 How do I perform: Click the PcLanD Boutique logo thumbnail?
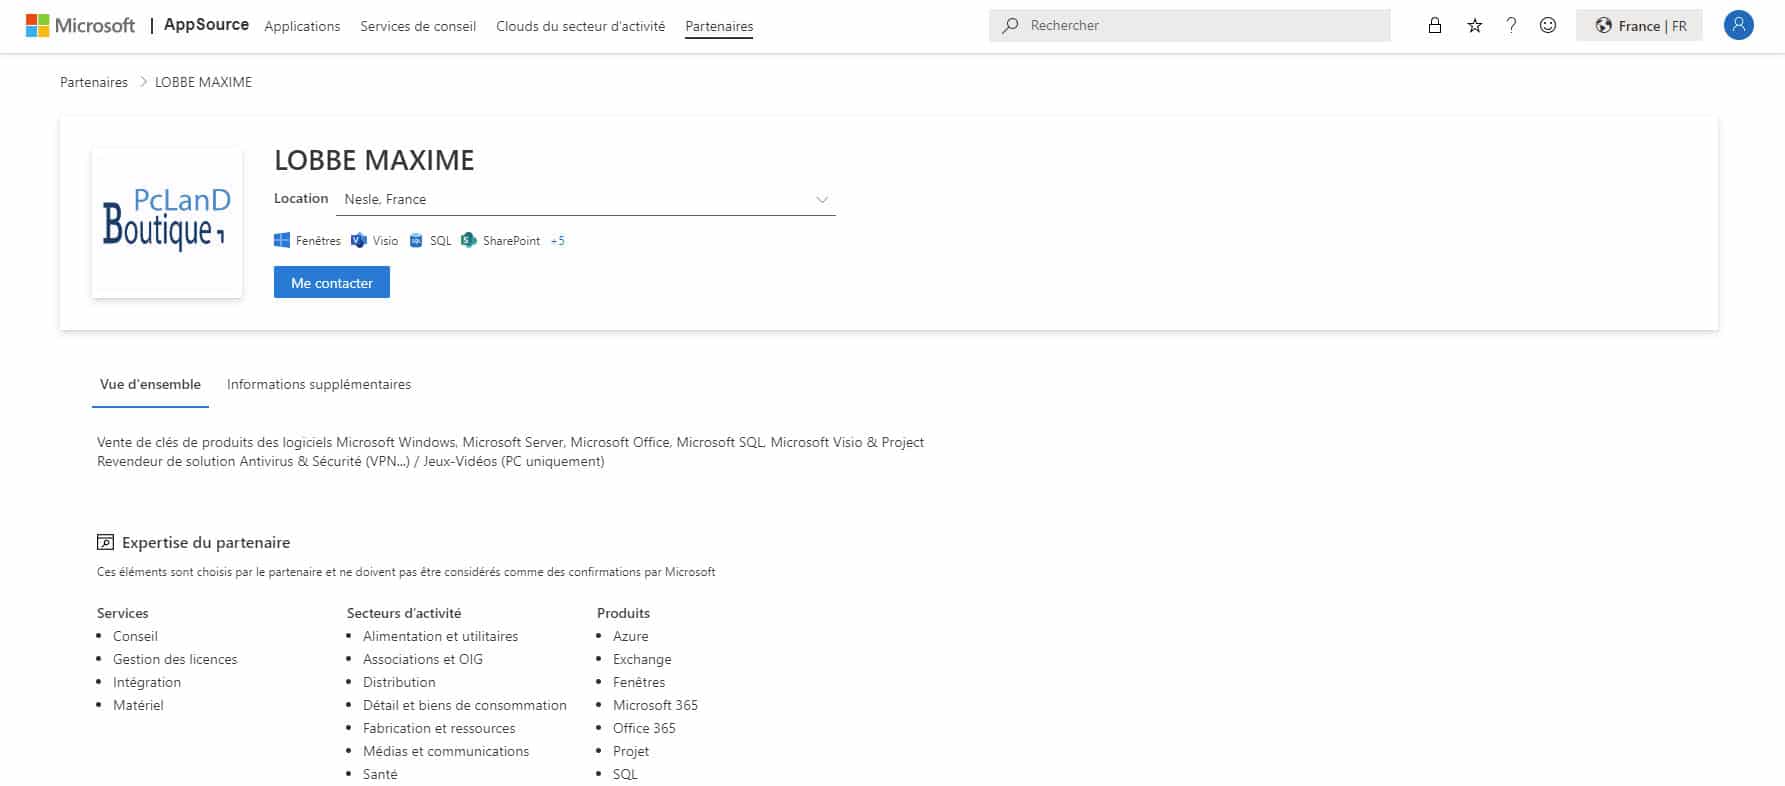point(167,222)
